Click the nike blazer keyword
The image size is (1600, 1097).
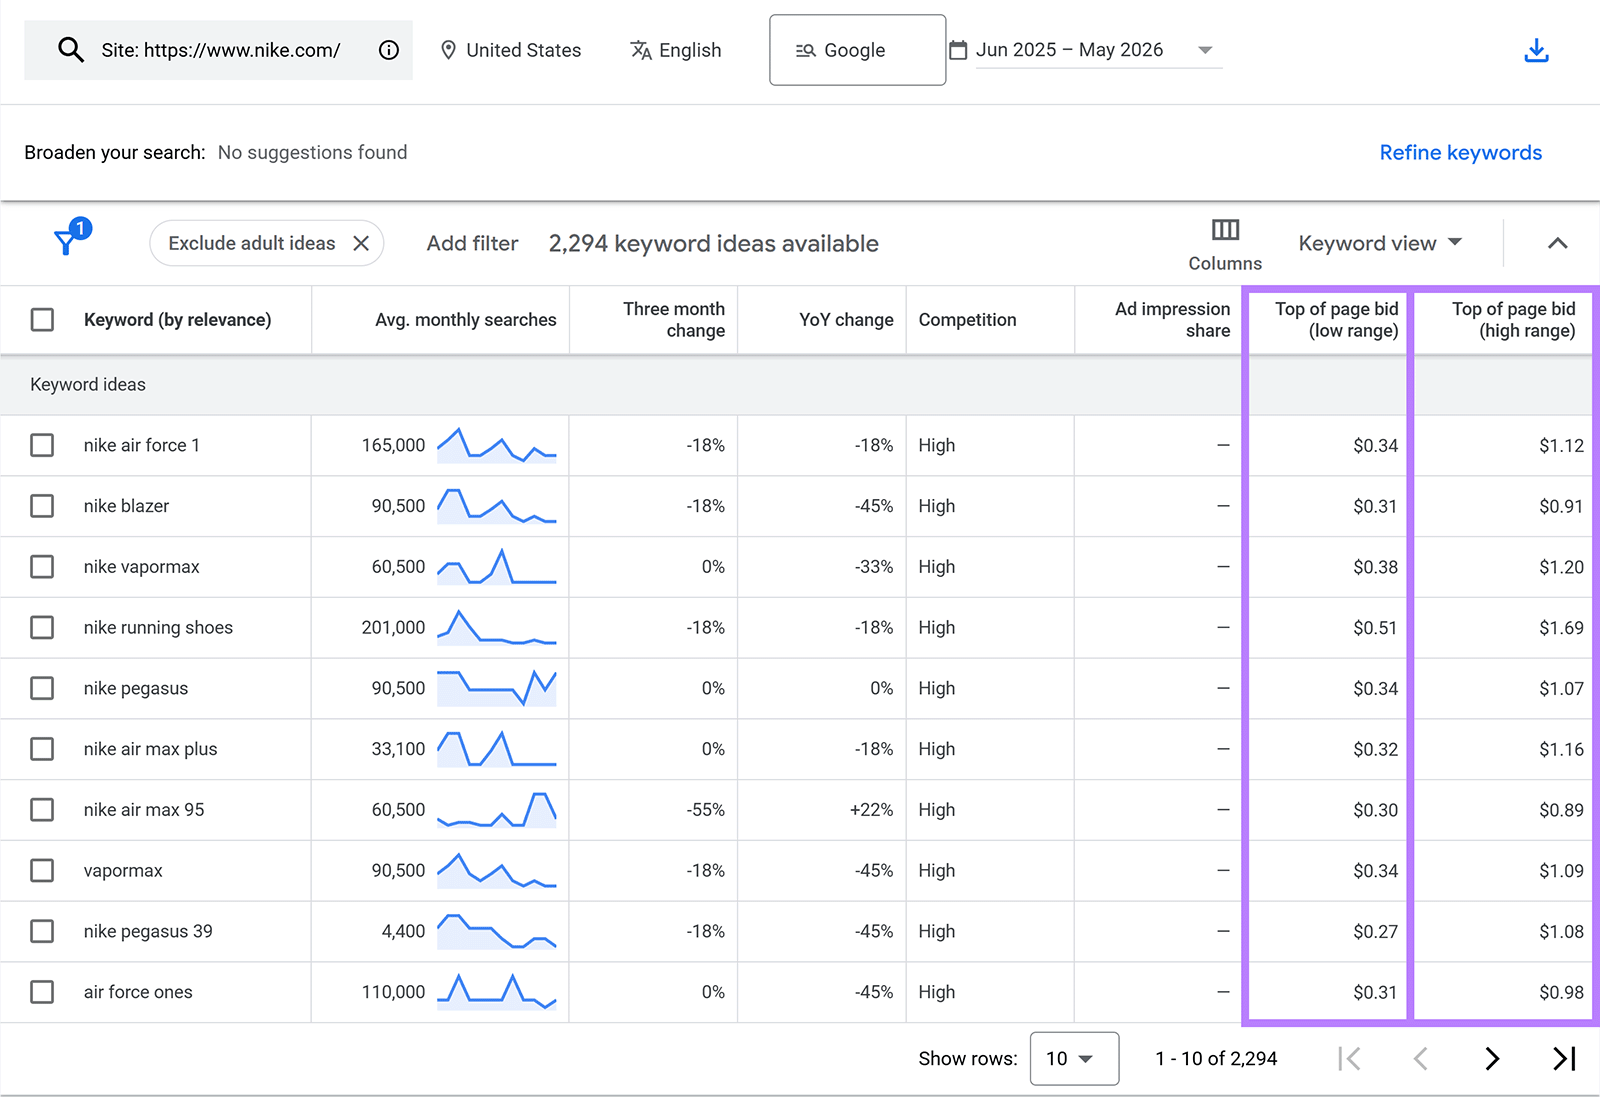pos(126,506)
